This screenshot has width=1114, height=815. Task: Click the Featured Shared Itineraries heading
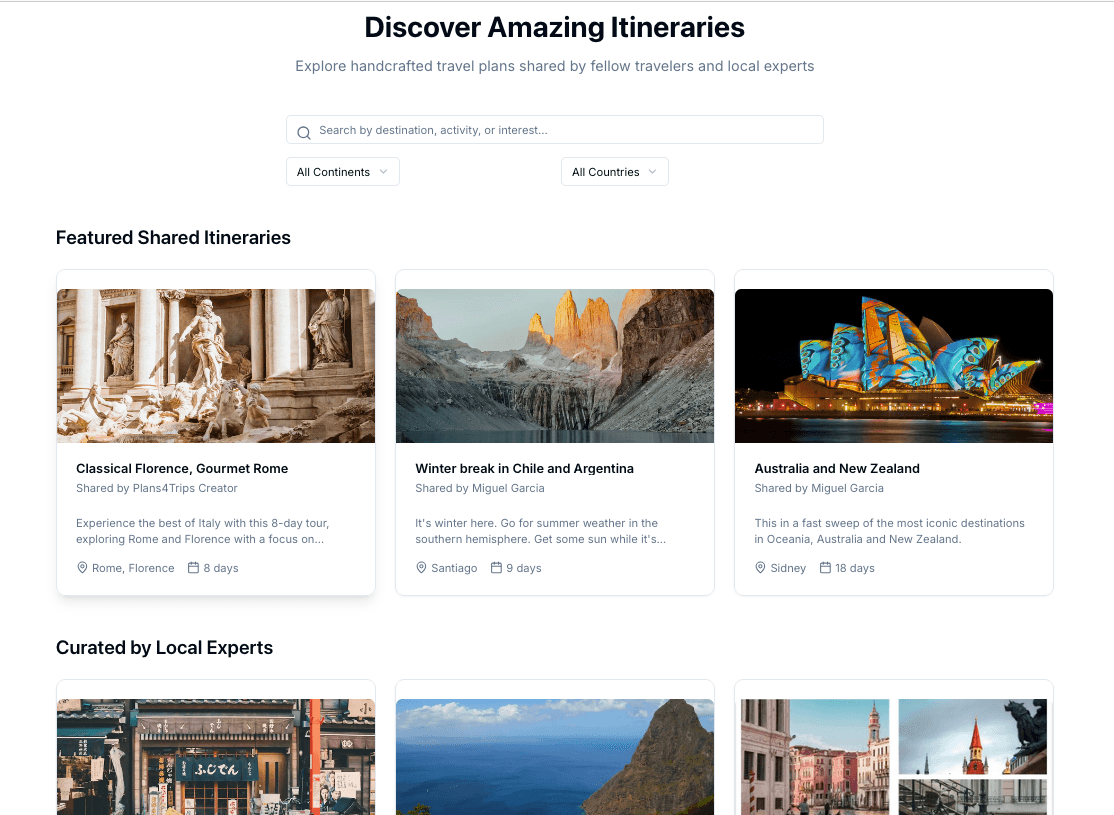point(172,237)
